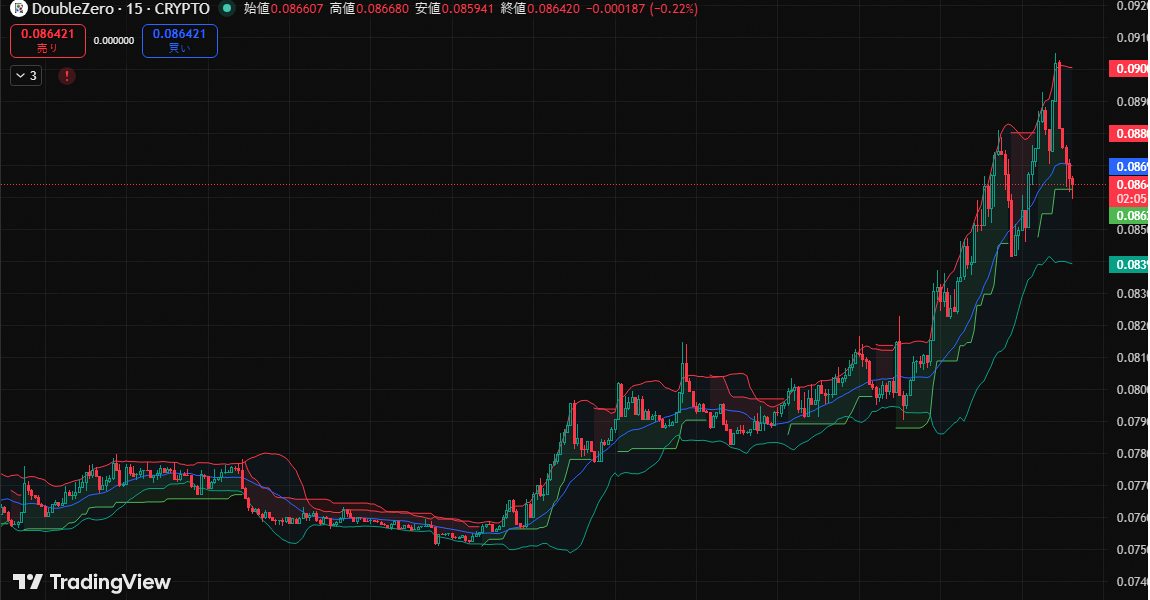The height and width of the screenshot is (600, 1150).
Task: Click the 0.0750 price scale tick
Action: pyautogui.click(x=1132, y=549)
